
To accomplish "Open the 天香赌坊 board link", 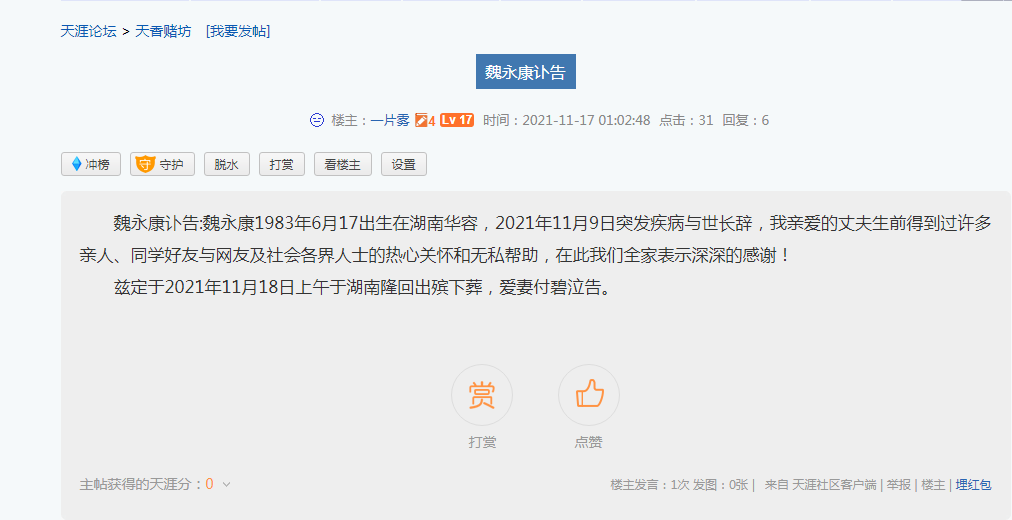I will [163, 31].
